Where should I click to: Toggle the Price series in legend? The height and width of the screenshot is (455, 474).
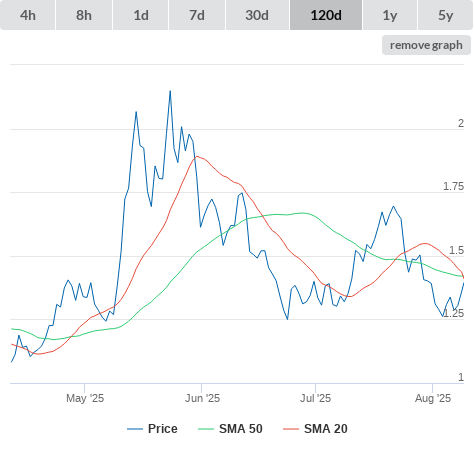(152, 429)
